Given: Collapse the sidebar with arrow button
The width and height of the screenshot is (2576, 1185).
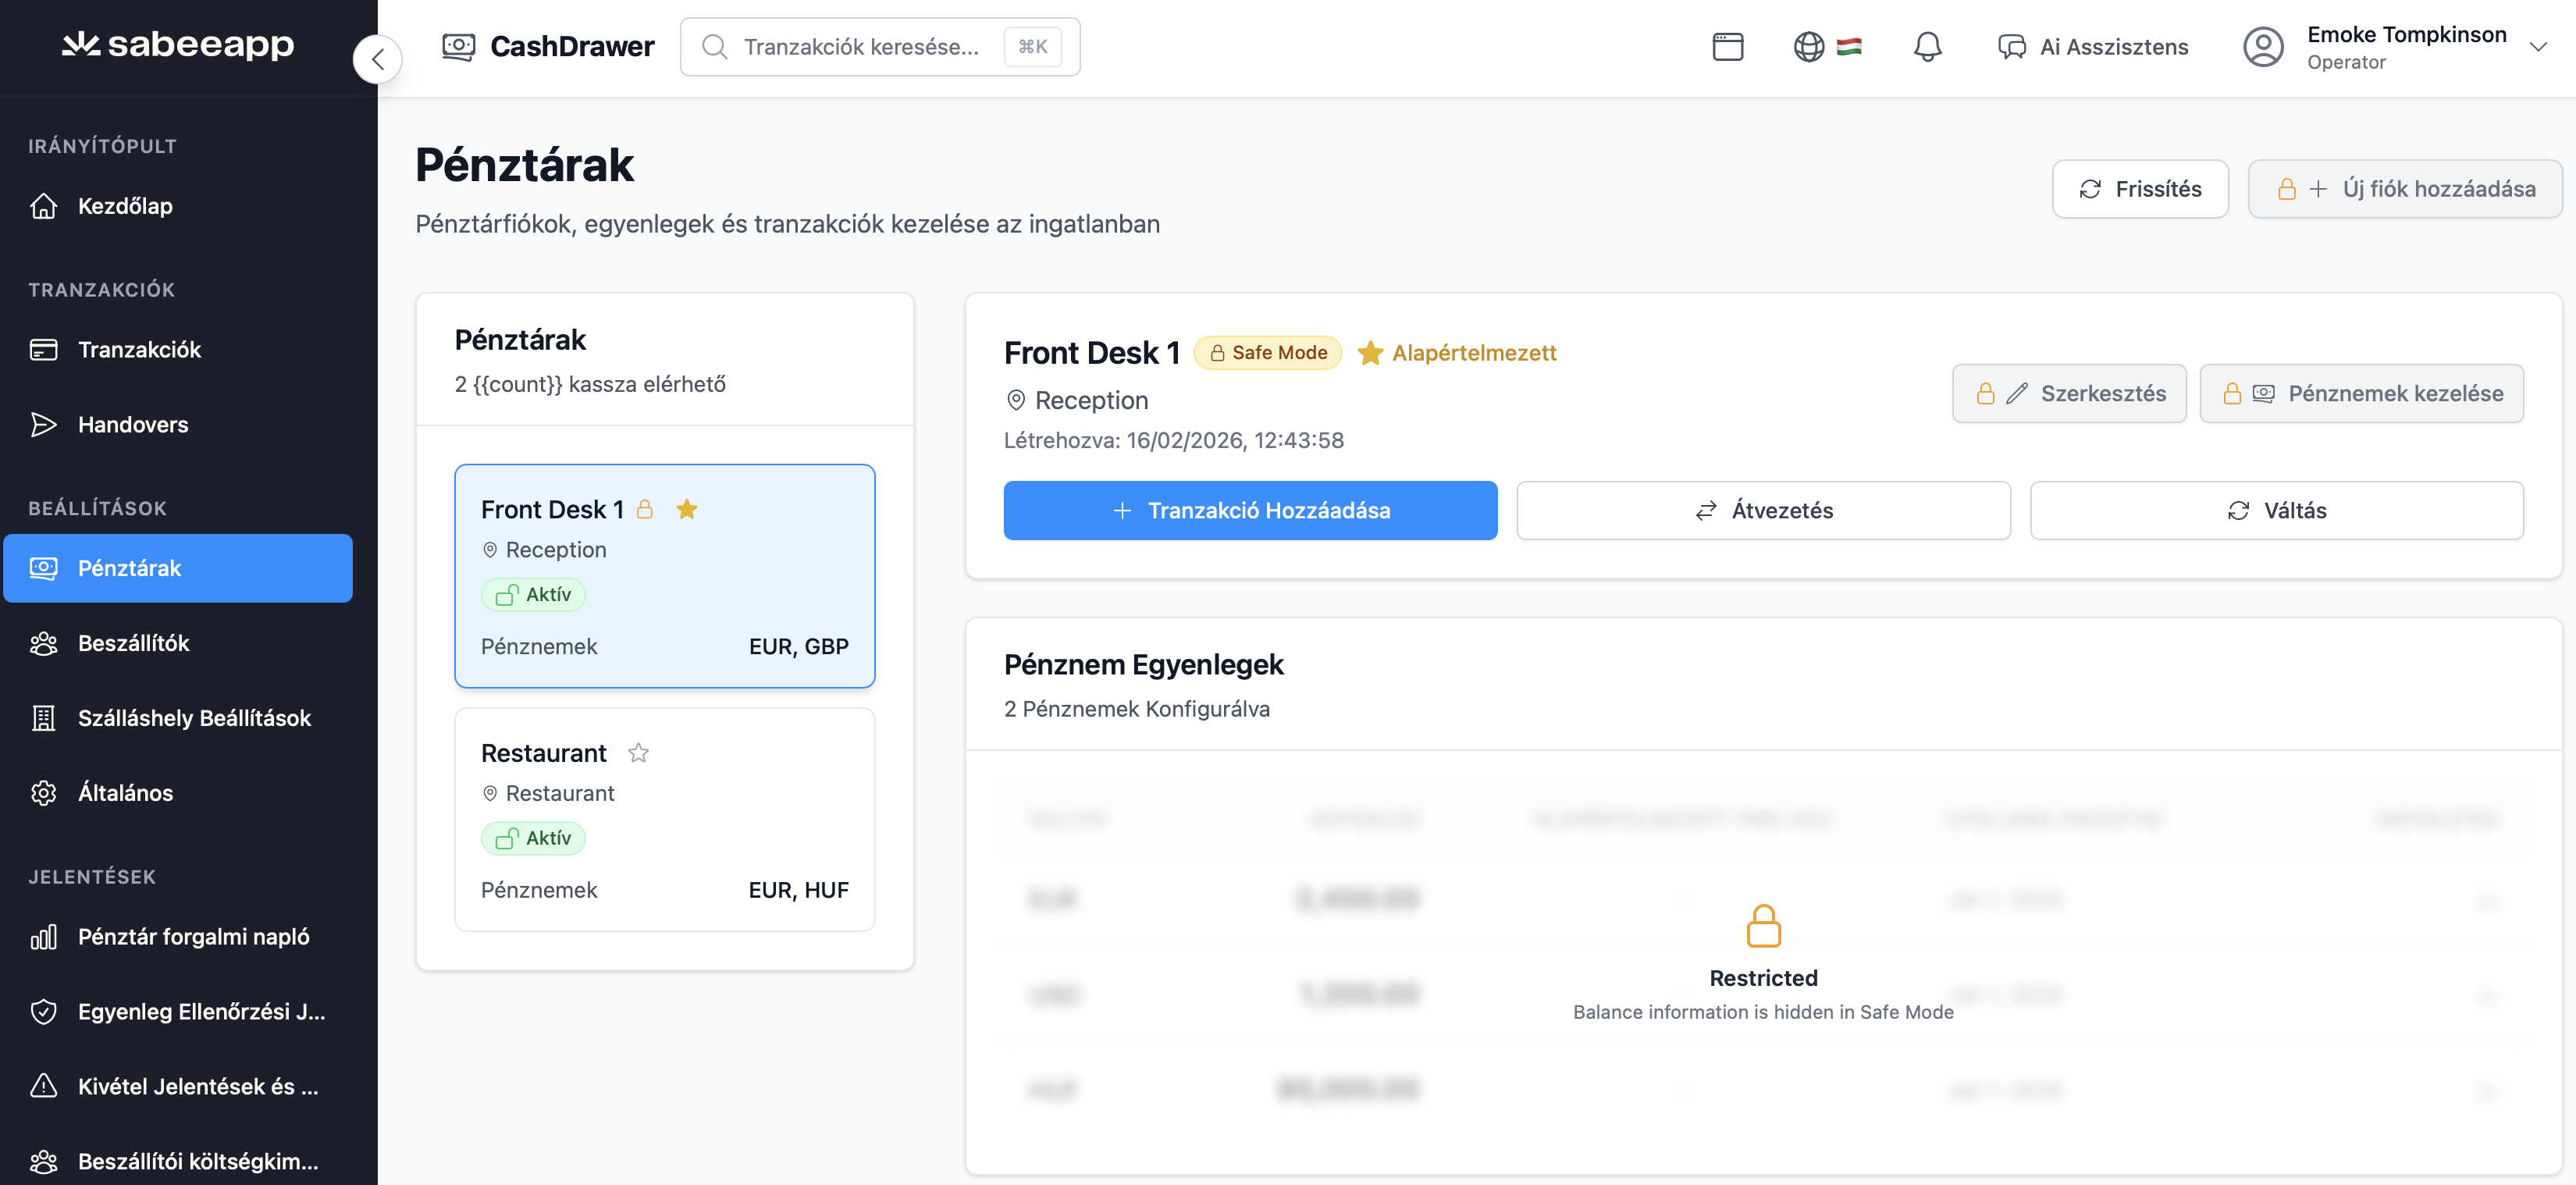Looking at the screenshot, I should coord(377,59).
